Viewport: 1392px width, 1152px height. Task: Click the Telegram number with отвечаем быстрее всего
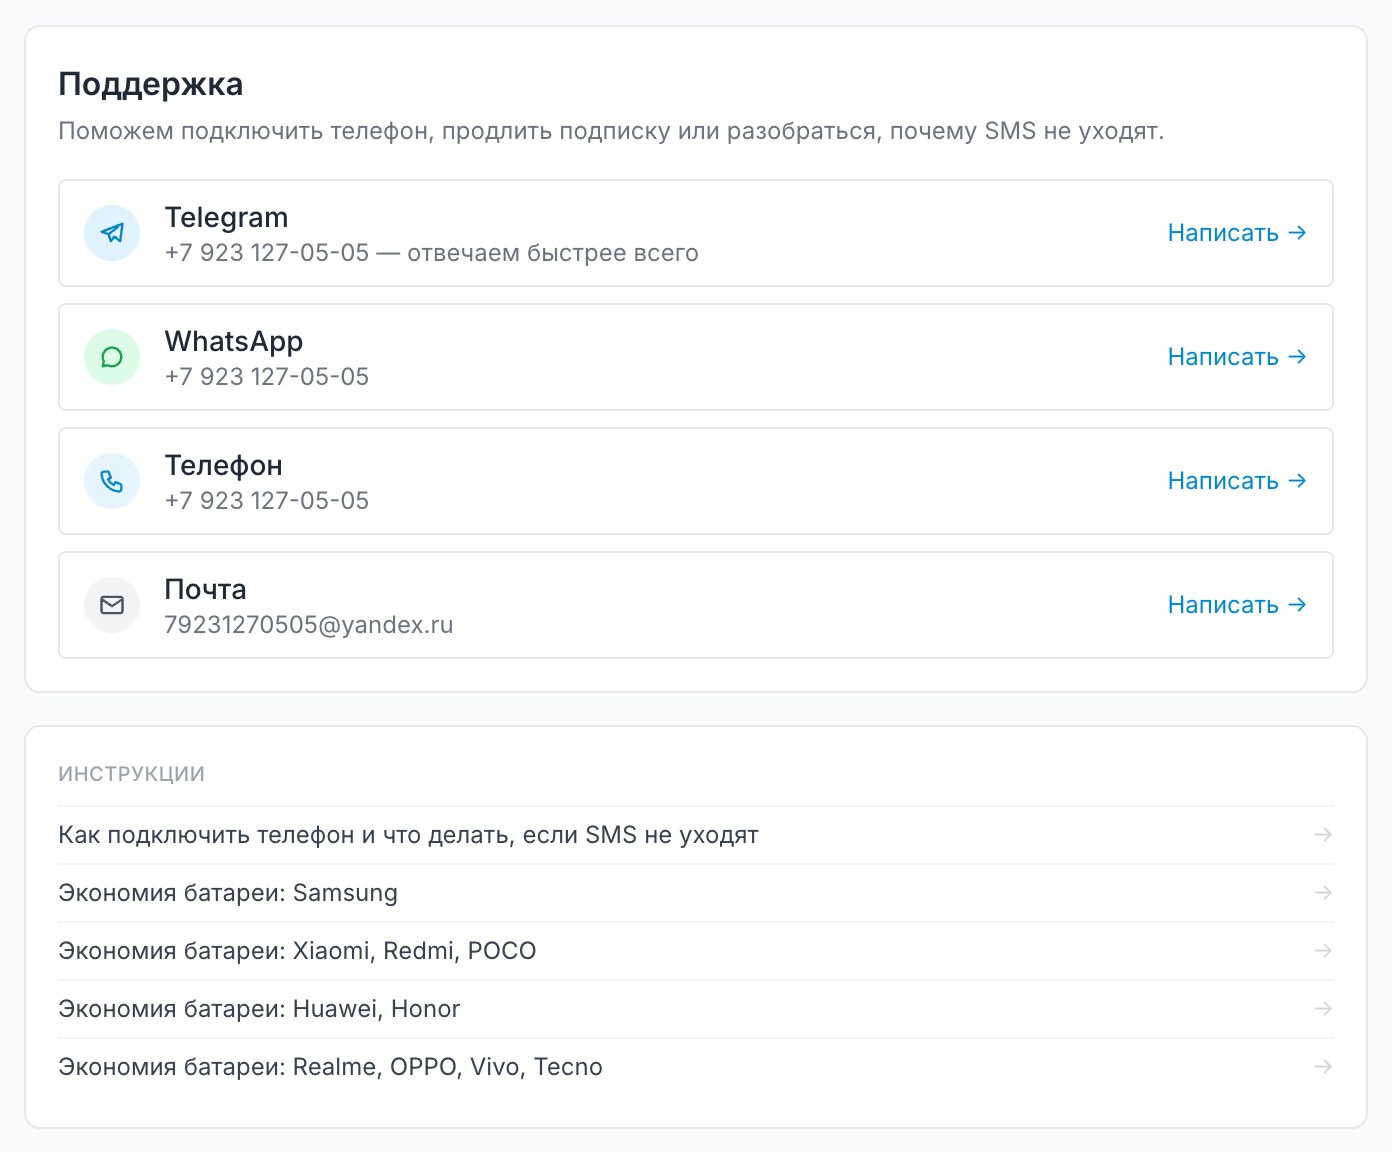tap(432, 253)
